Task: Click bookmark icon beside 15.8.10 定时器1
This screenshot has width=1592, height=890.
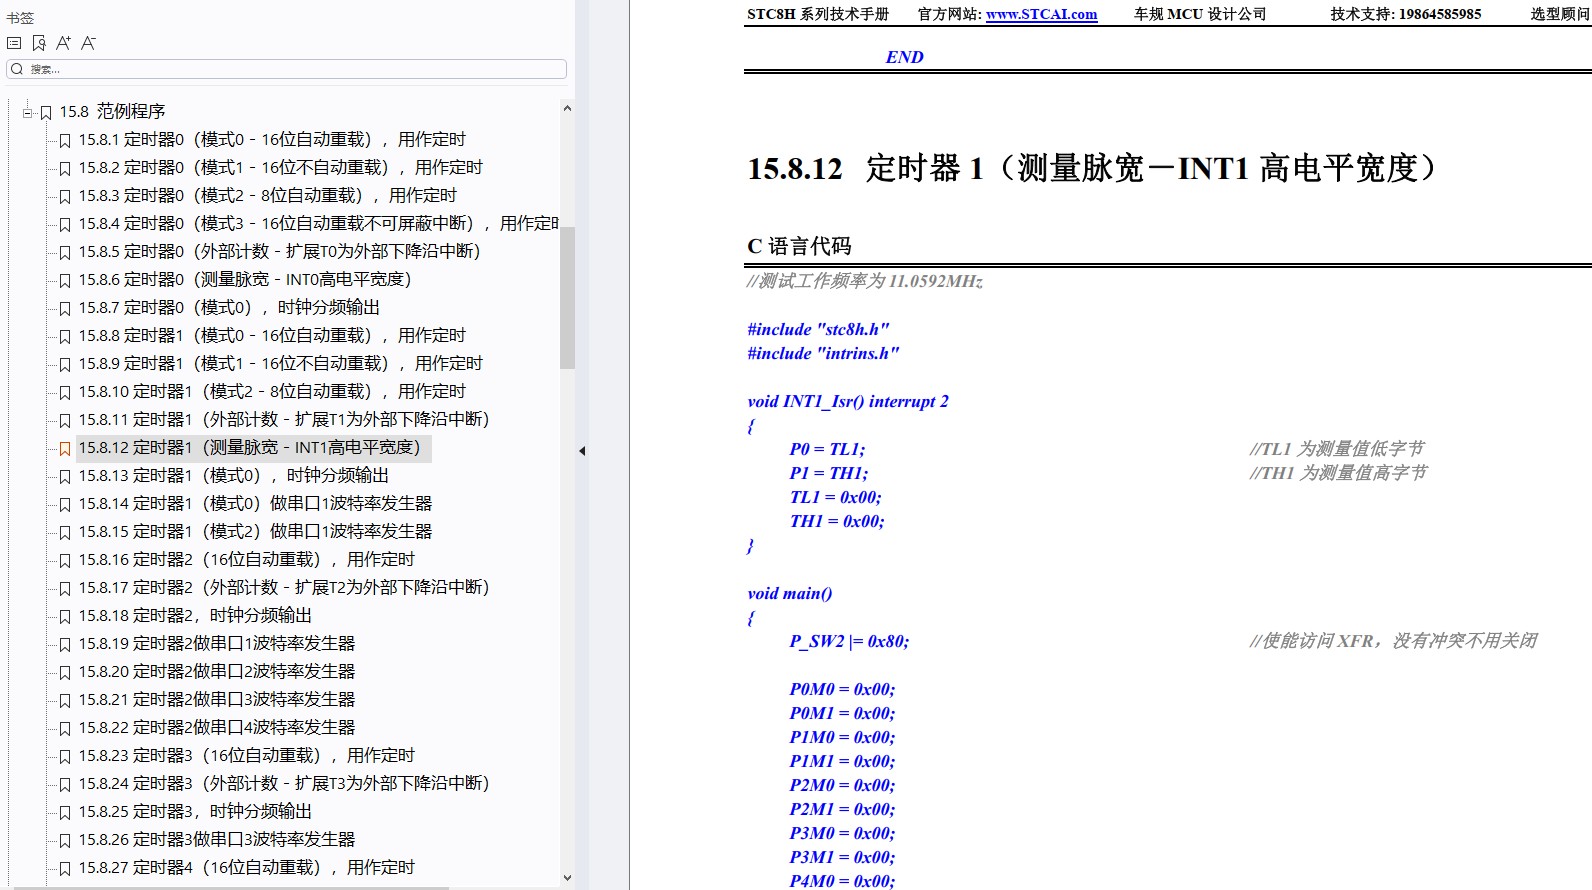Action: coord(65,392)
